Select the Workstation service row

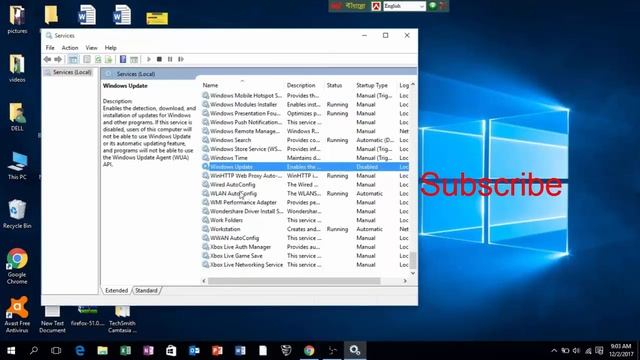[x=305, y=229]
